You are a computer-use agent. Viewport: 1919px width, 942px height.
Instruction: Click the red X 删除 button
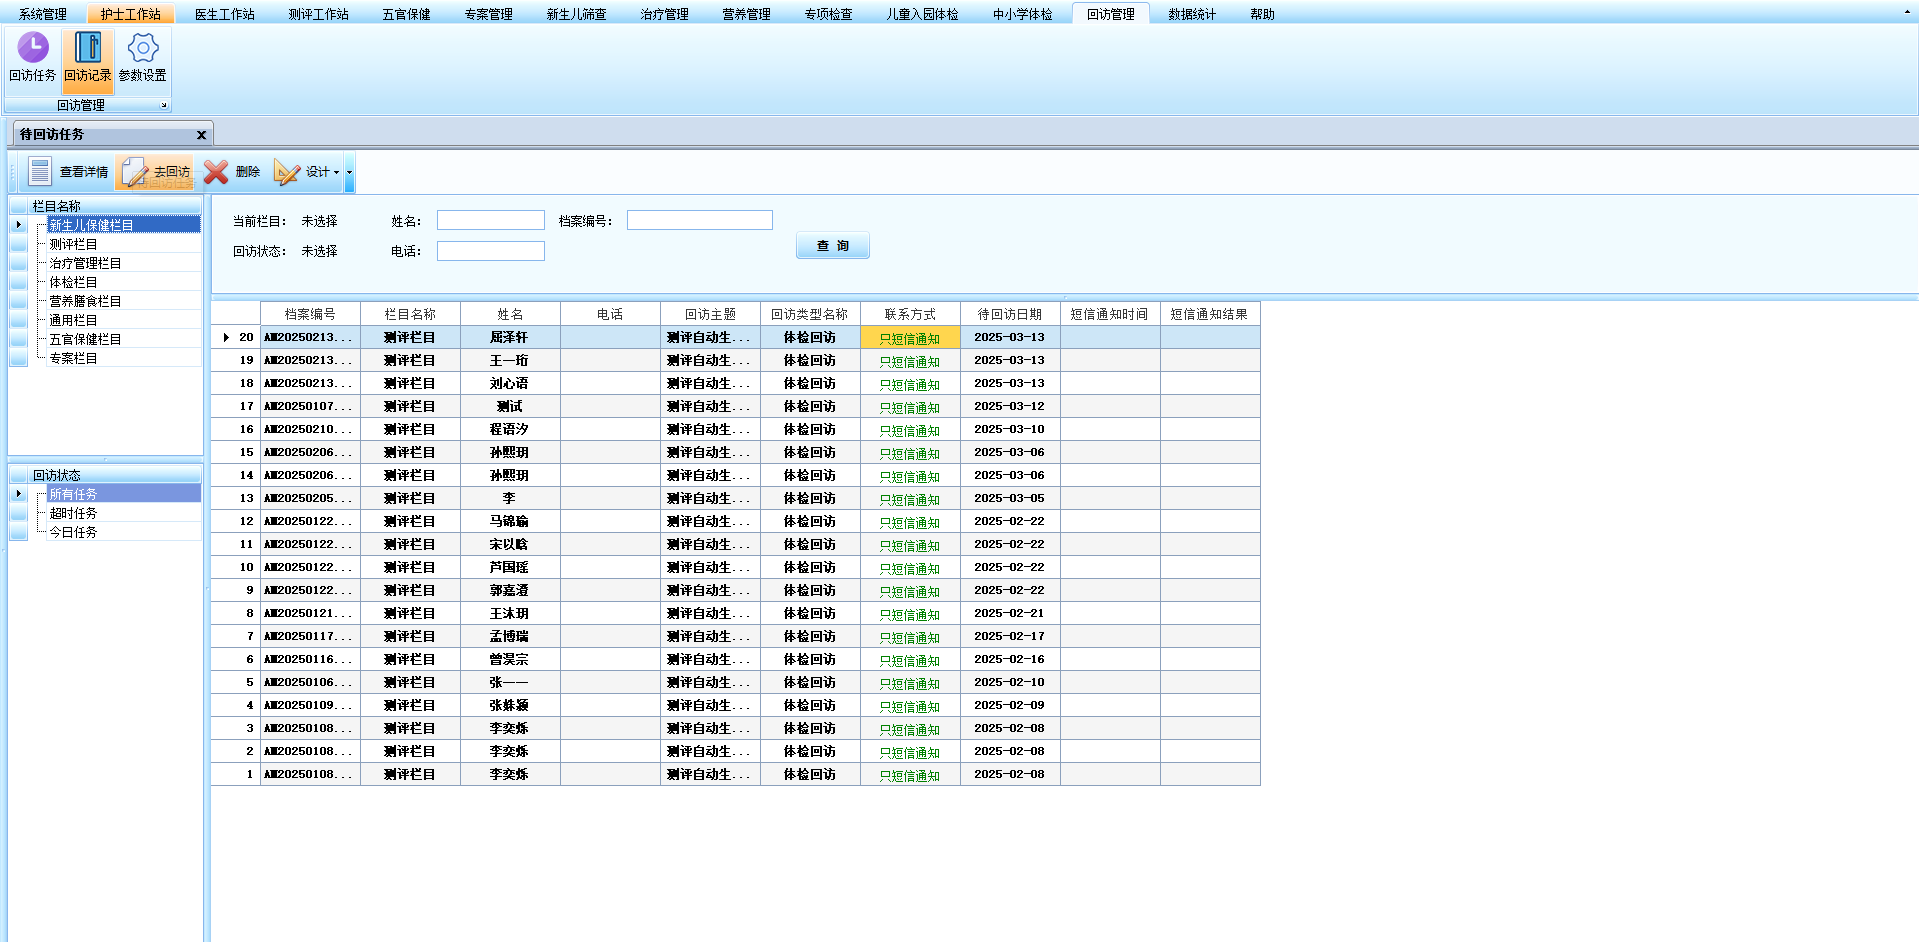[x=232, y=172]
